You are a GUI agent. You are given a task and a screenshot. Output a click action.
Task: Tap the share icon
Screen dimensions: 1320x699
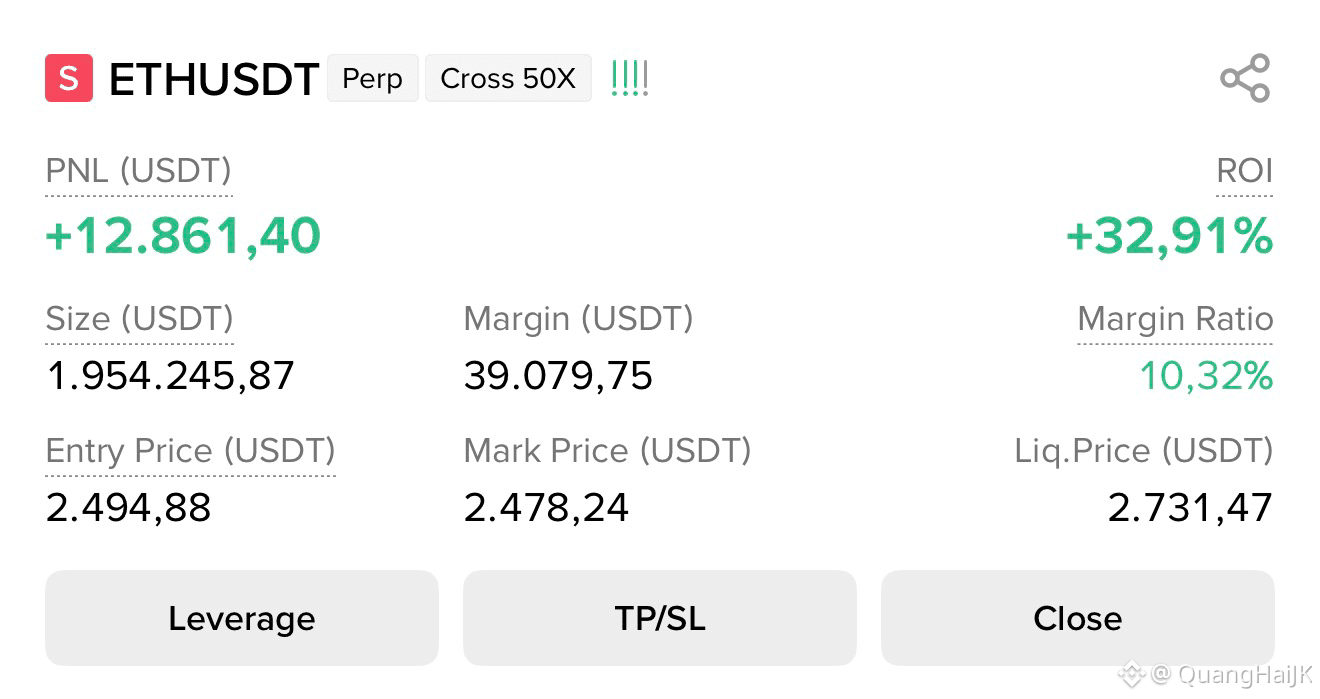(x=1245, y=78)
